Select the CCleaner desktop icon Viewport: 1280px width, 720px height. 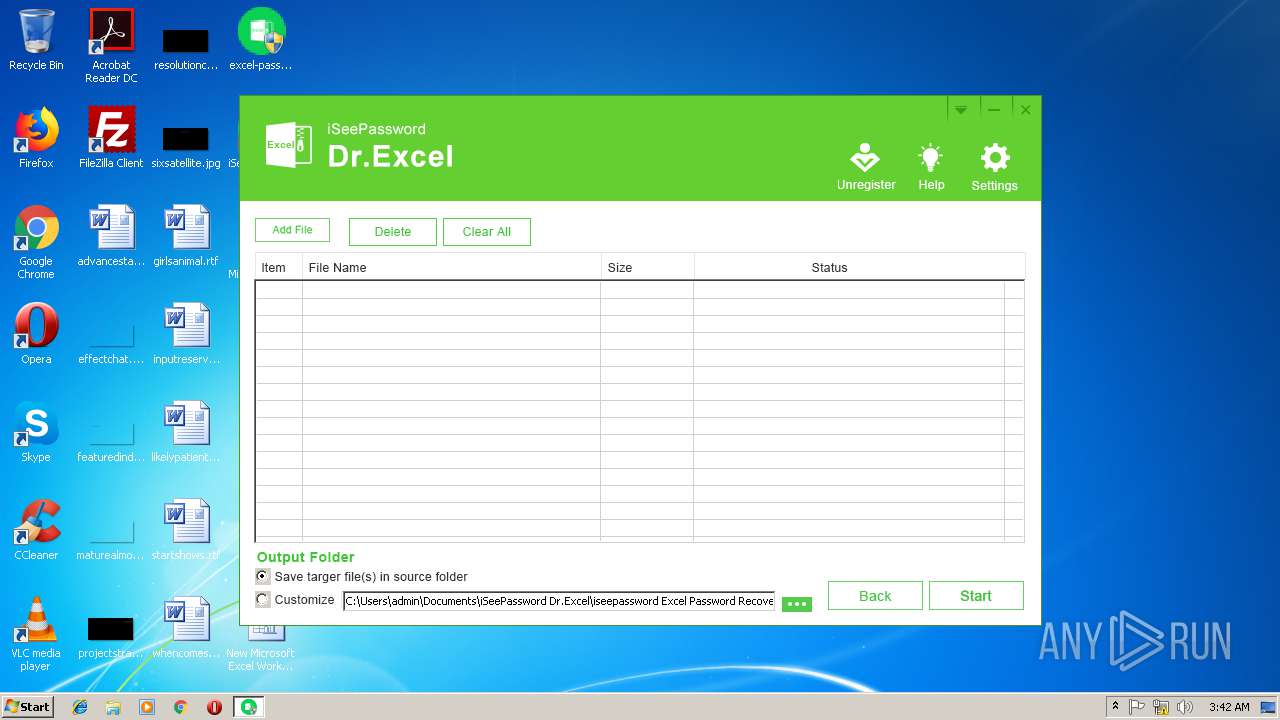[x=36, y=530]
